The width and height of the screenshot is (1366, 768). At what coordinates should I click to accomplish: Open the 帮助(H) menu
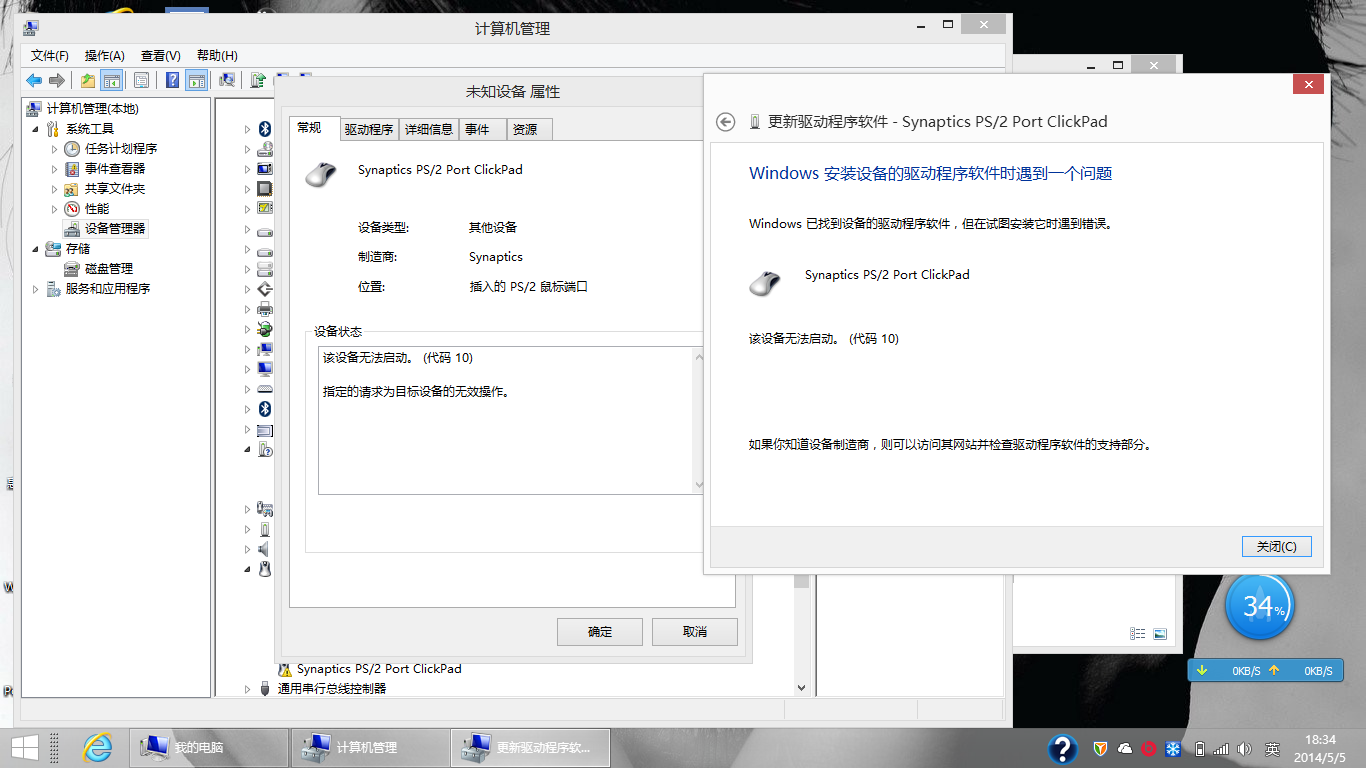pyautogui.click(x=217, y=55)
